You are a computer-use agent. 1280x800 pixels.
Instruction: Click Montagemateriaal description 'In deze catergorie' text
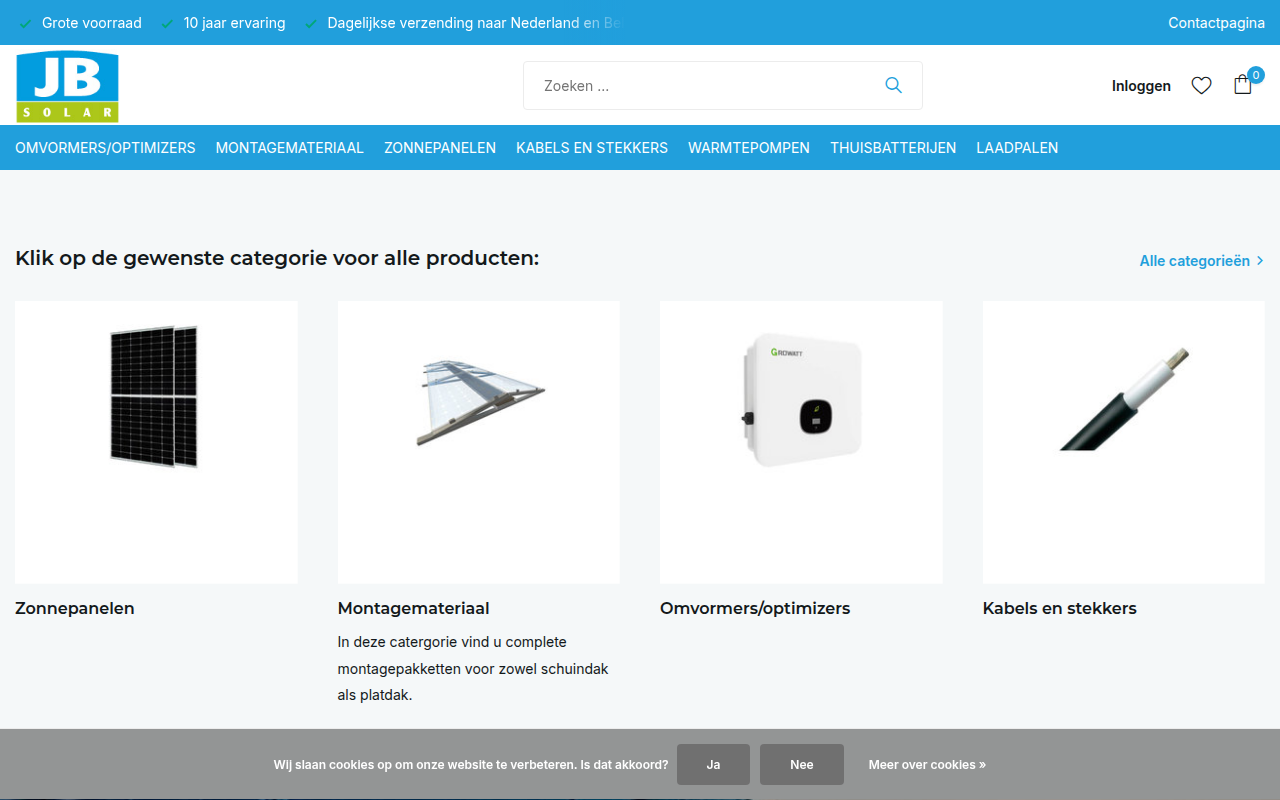473,668
